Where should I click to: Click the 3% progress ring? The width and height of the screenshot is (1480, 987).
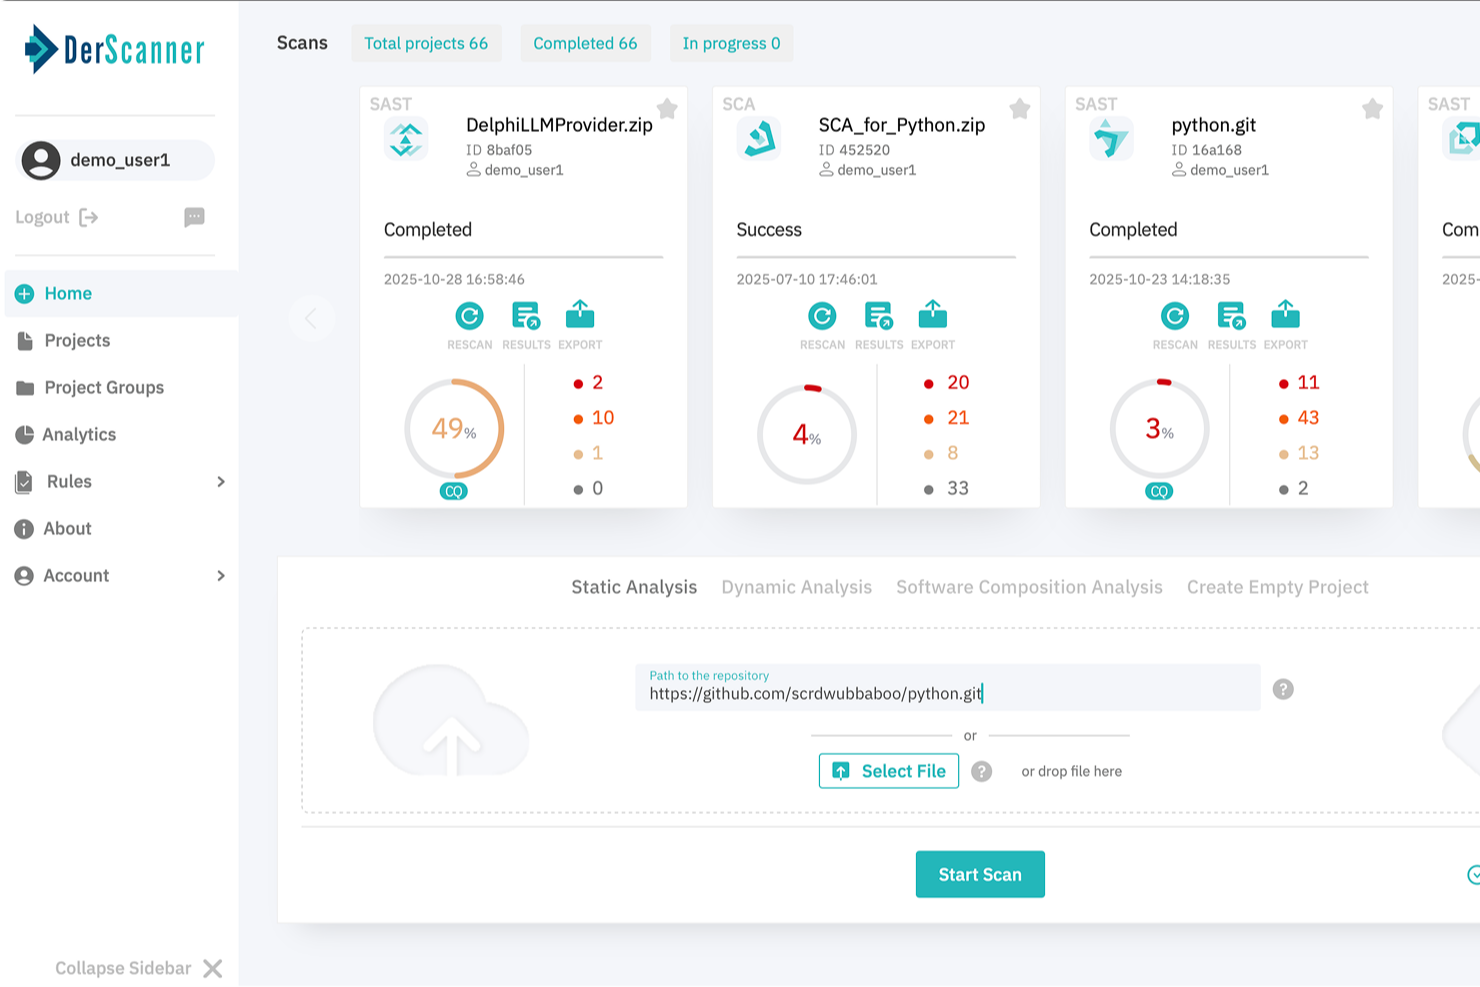point(1160,429)
